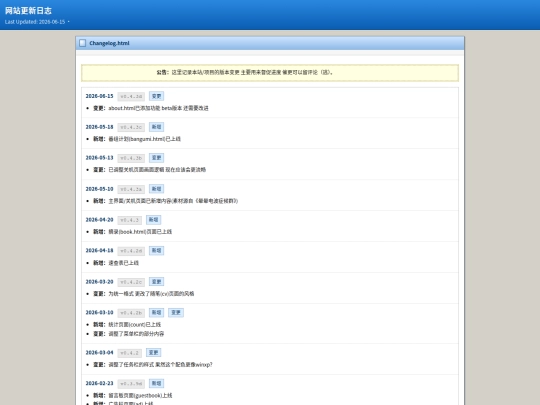The height and width of the screenshot is (405, 540).
Task: Select the Changelog.html panel title
Action: click(x=109, y=43)
